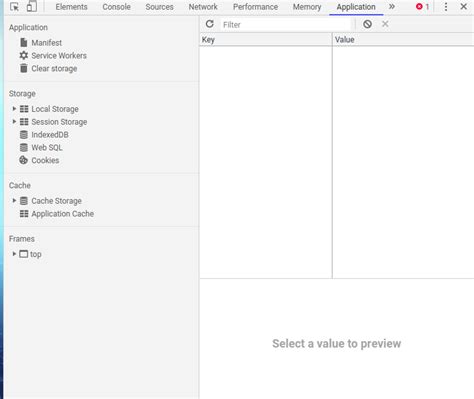Expand the top frame tree arrow
Viewport: 474px width, 399px height.
(14, 254)
